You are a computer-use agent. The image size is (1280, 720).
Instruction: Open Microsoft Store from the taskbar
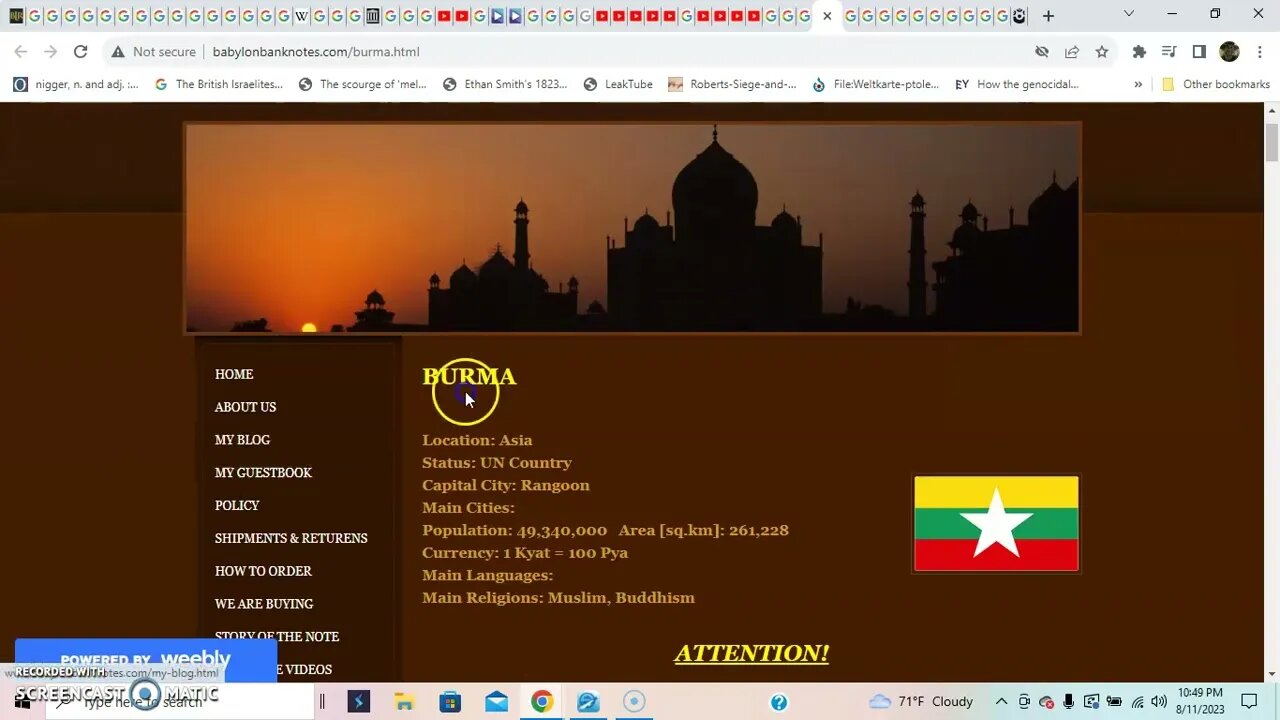point(450,702)
